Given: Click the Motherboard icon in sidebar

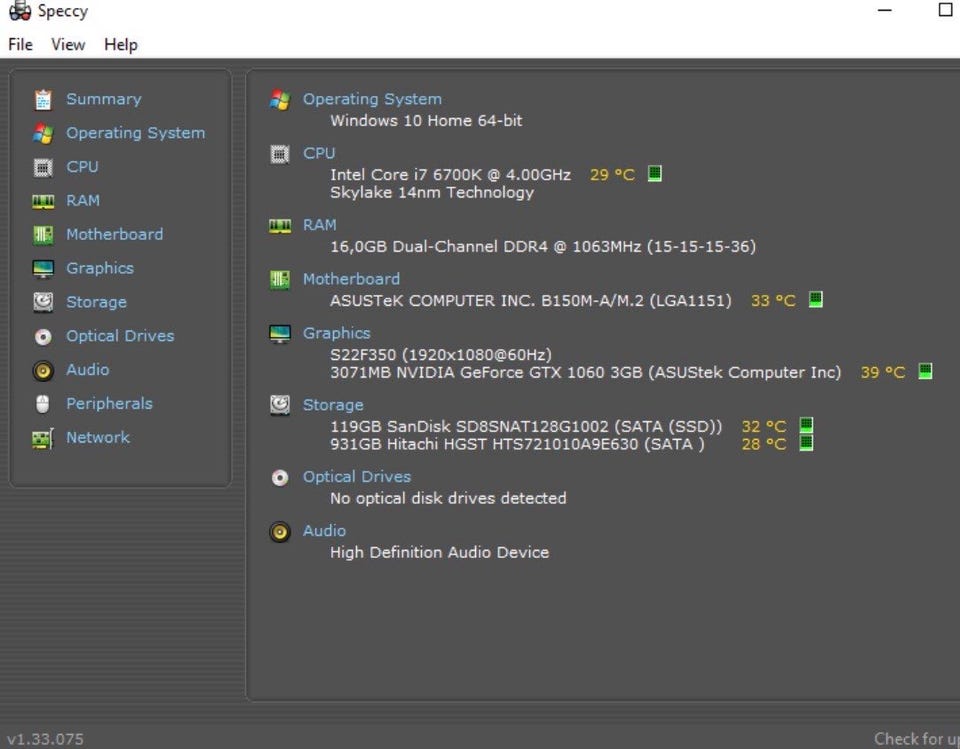Looking at the screenshot, I should click(43, 235).
